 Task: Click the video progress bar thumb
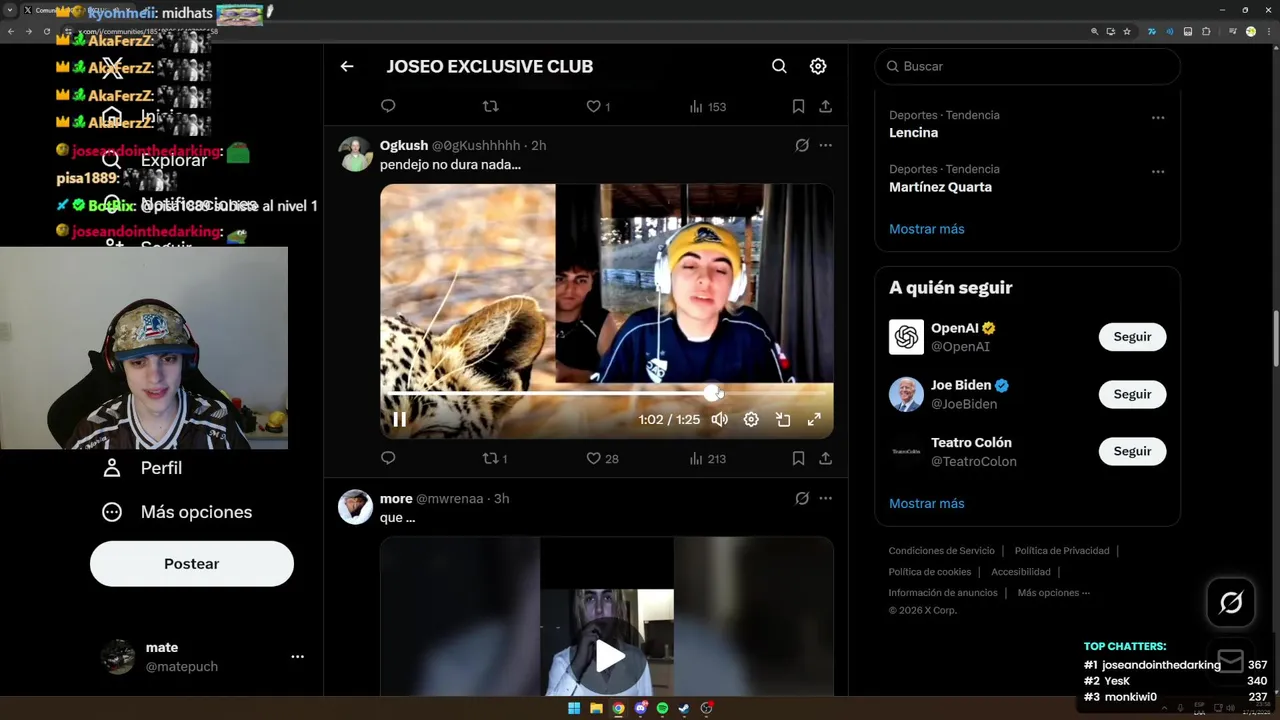coord(712,393)
